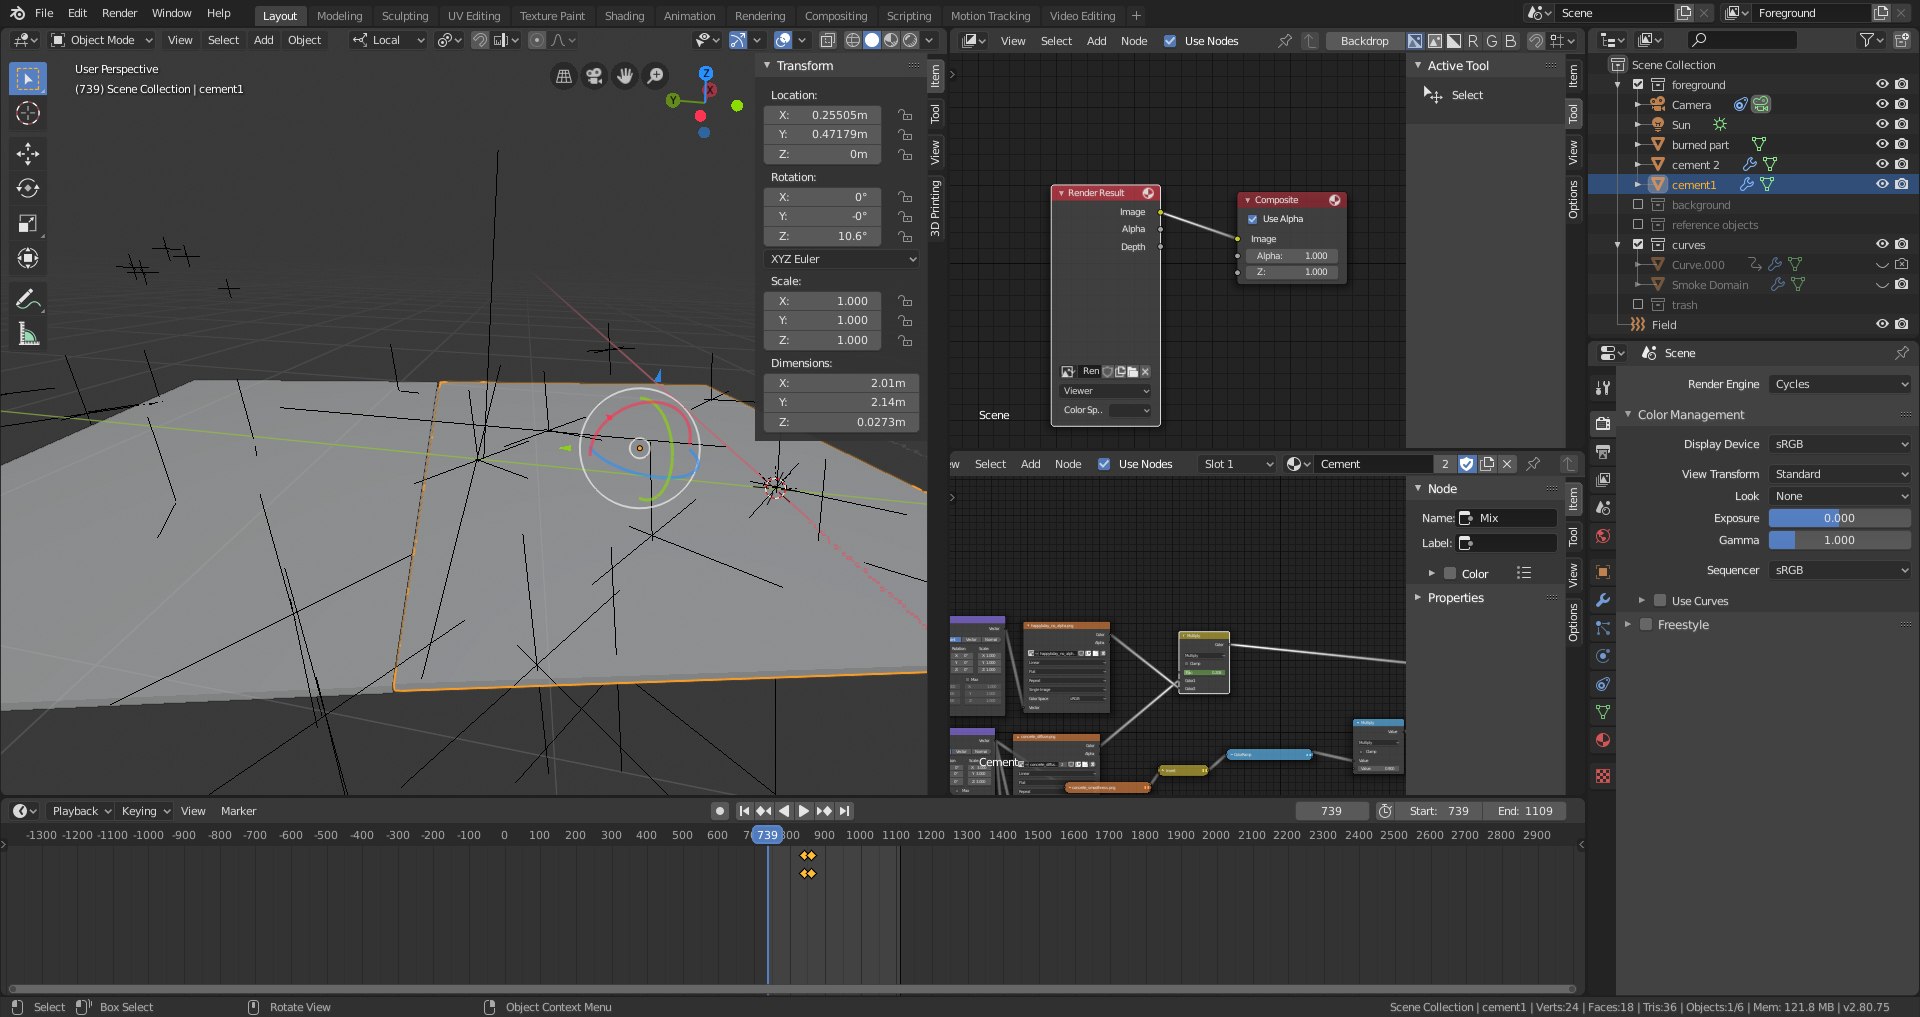
Task: Select the Rotate tool
Action: (28, 188)
